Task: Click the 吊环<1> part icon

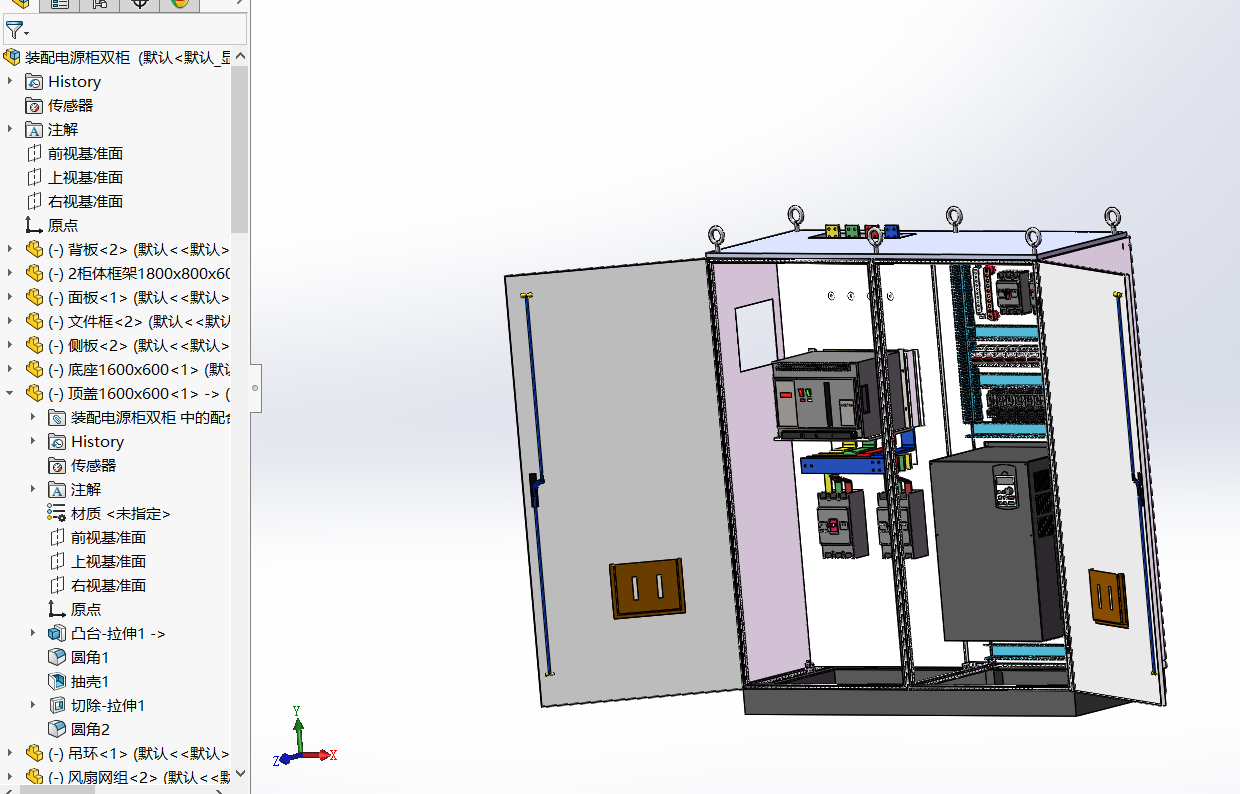Action: [x=35, y=753]
